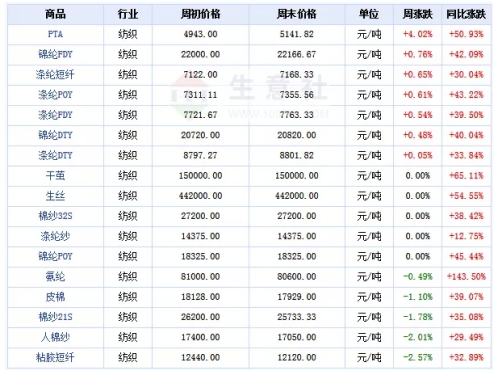The height and width of the screenshot is (375, 498).
Task: Open the 锦纶DTY commodity link
Action: coord(55,135)
